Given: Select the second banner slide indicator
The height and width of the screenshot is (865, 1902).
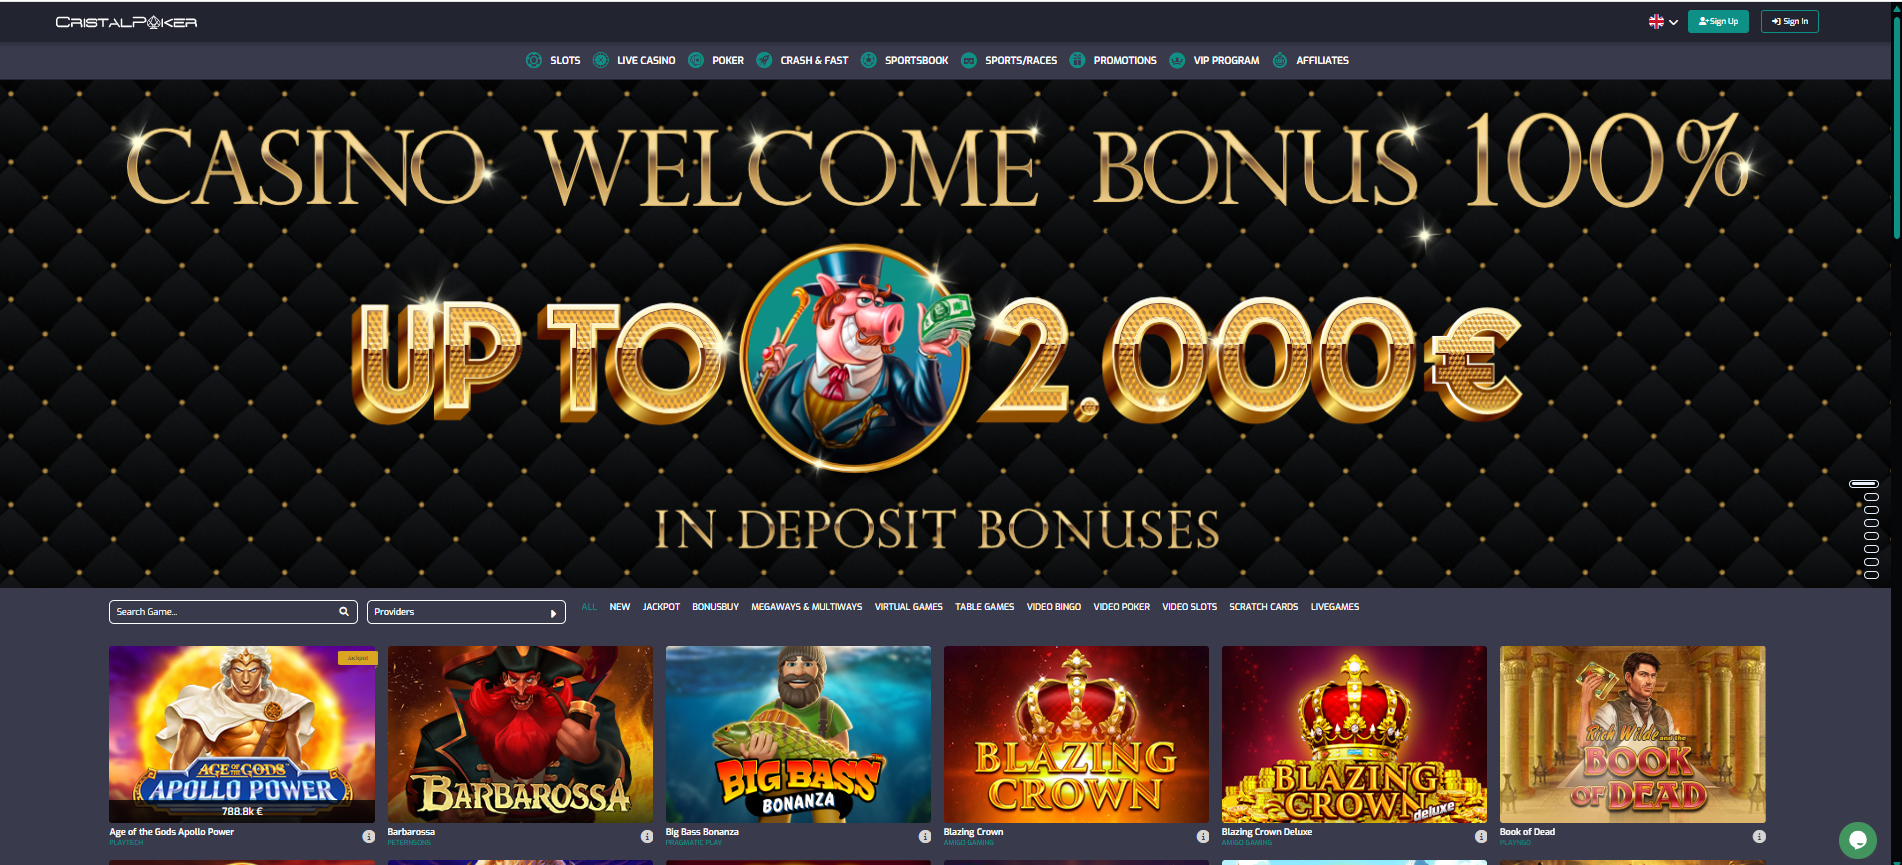Looking at the screenshot, I should [x=1871, y=497].
